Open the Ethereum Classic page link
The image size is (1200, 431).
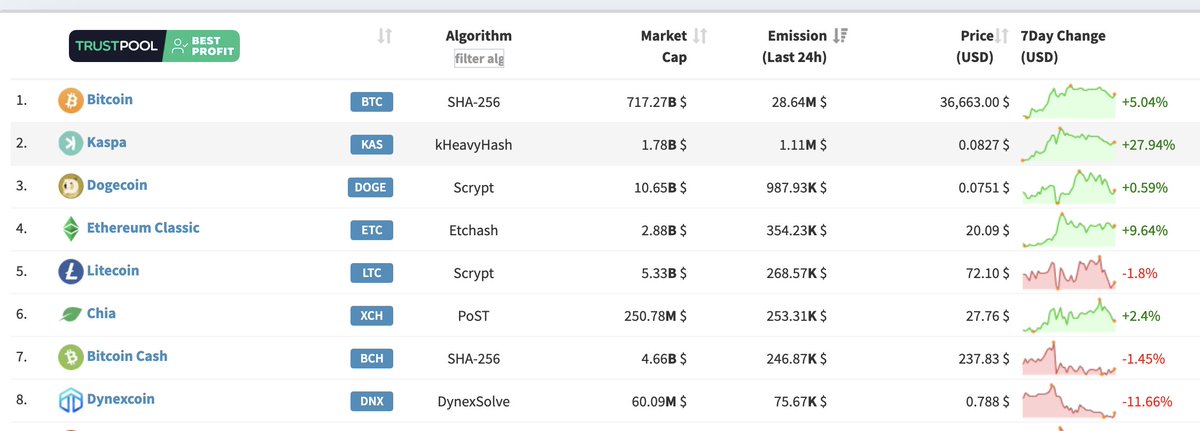(143, 228)
